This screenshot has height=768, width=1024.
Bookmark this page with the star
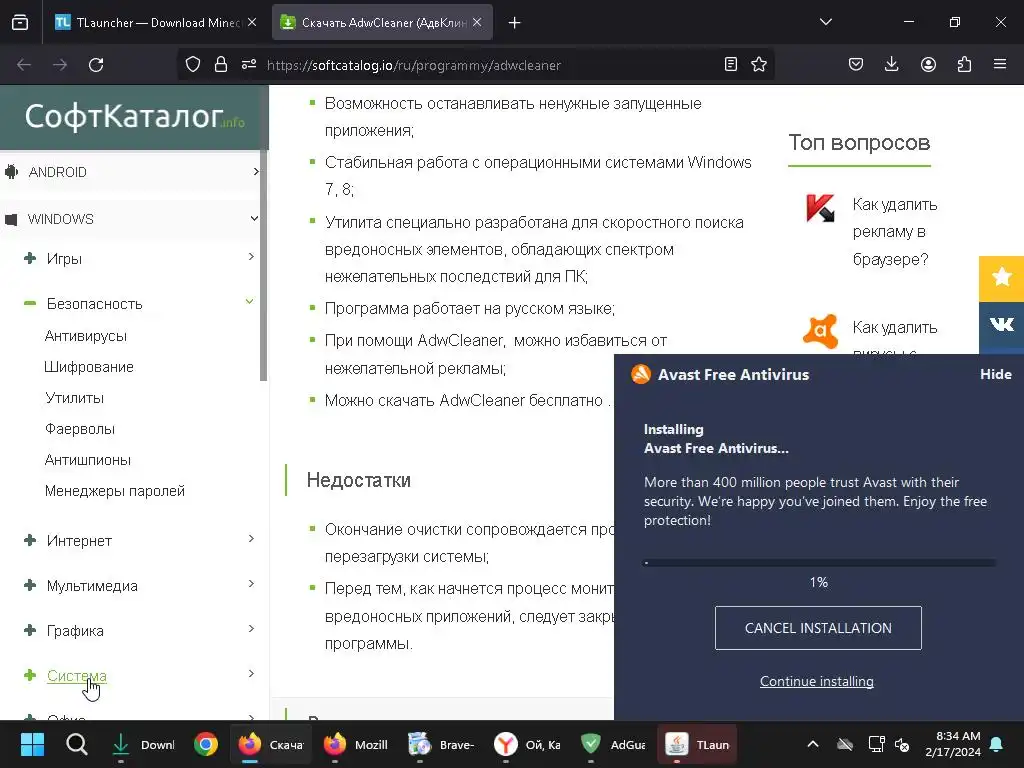click(x=759, y=65)
